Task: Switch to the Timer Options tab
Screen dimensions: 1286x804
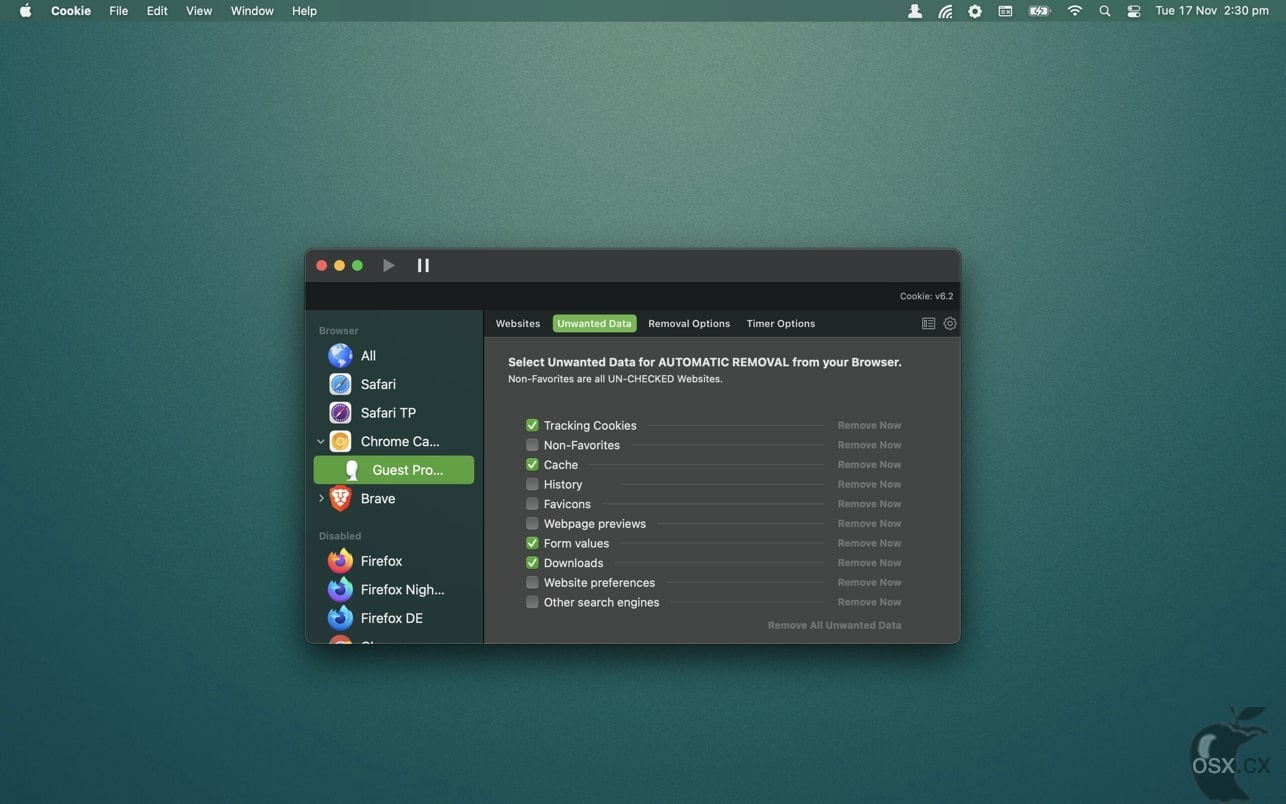Action: tap(781, 324)
